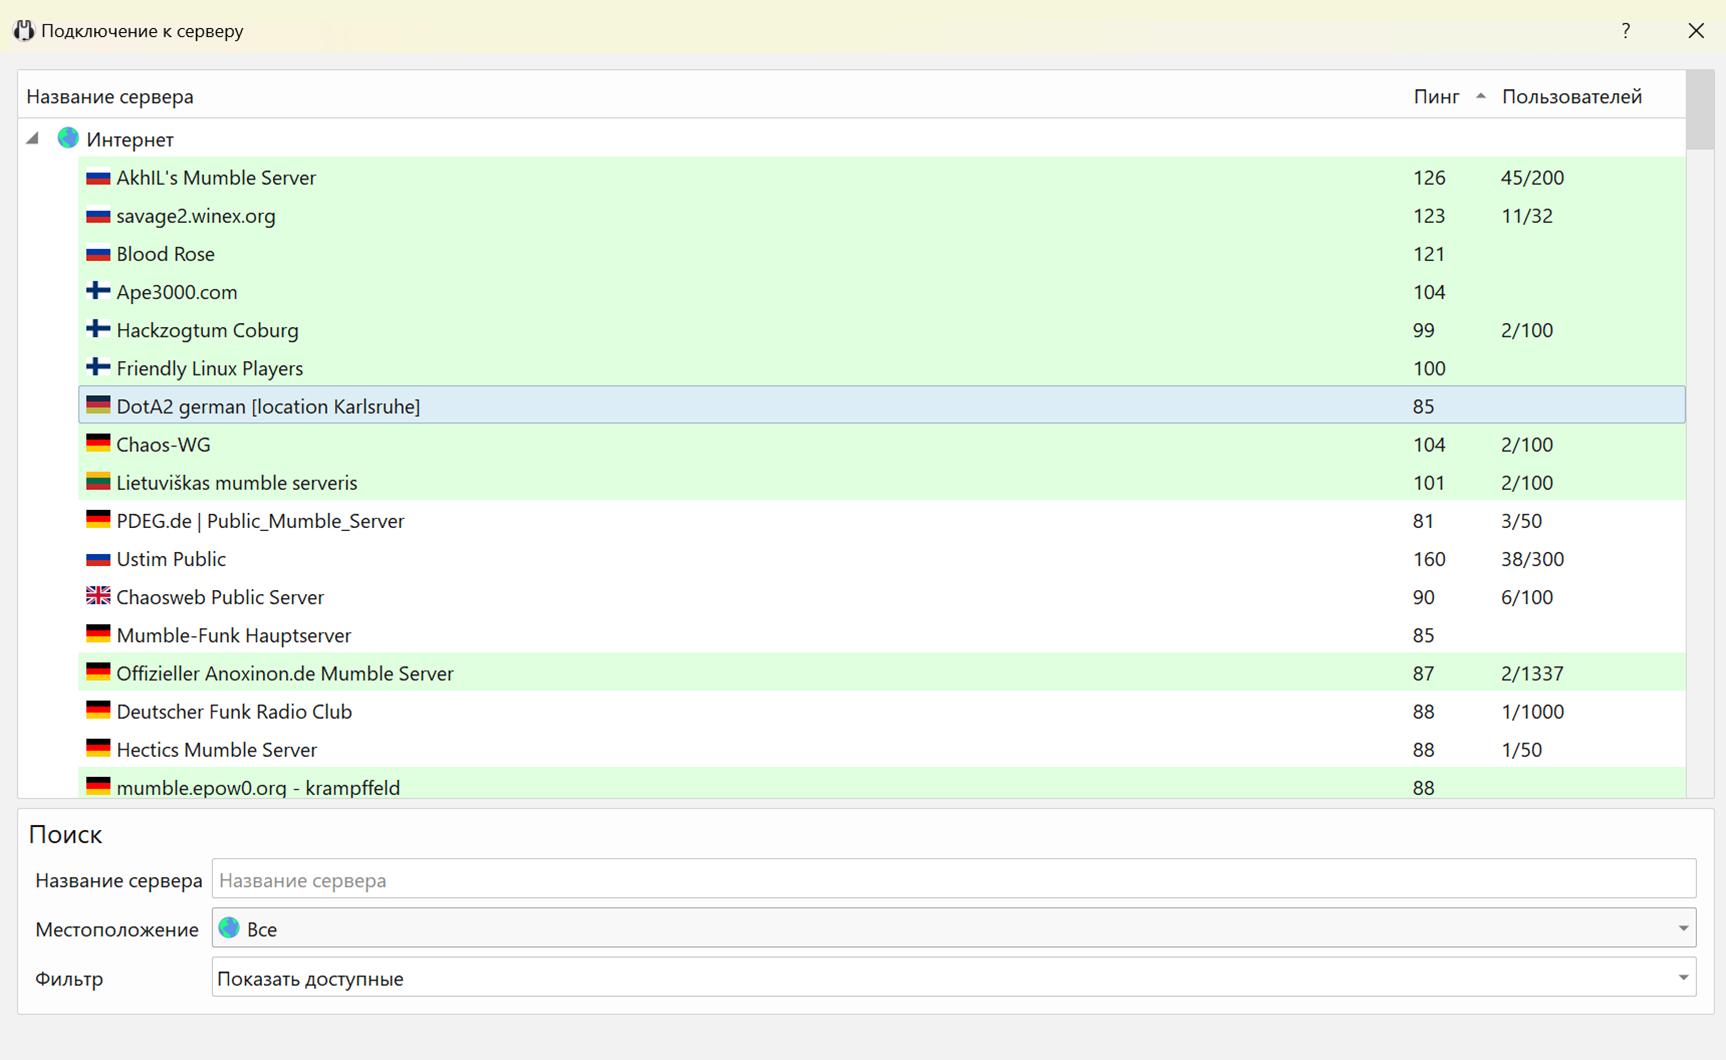Click the Название сервера column header
The height and width of the screenshot is (1060, 1726).
pyautogui.click(x=110, y=96)
